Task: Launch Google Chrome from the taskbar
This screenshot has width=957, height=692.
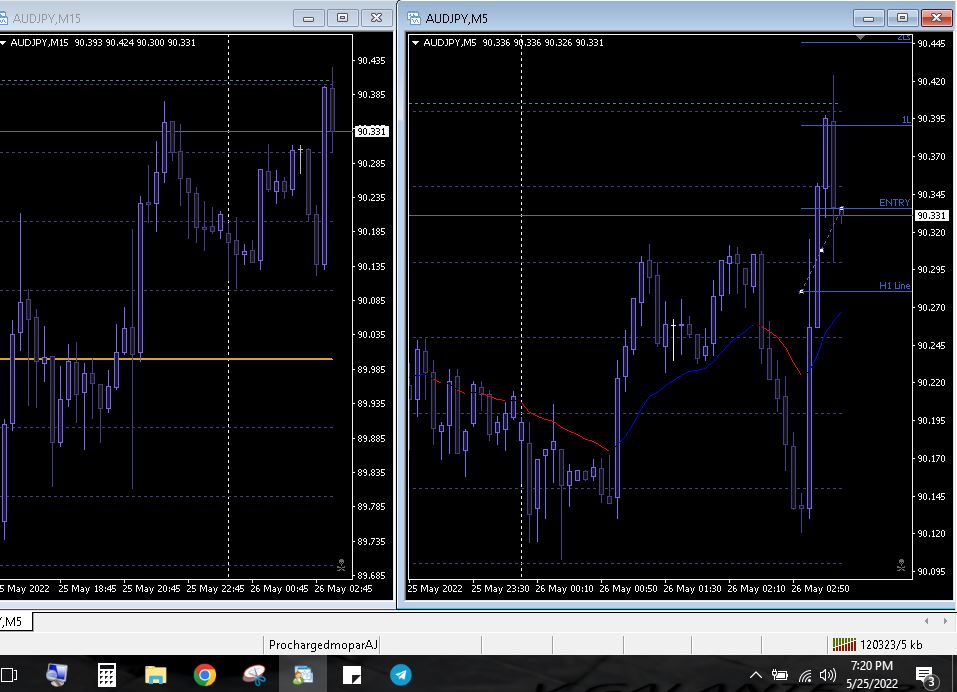Action: tap(205, 675)
